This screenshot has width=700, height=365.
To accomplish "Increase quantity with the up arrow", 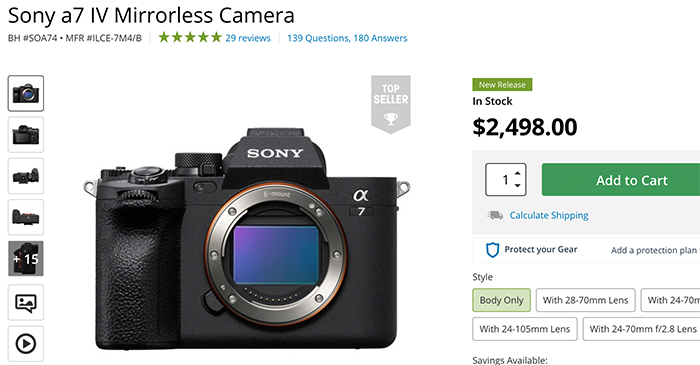I will click(517, 173).
